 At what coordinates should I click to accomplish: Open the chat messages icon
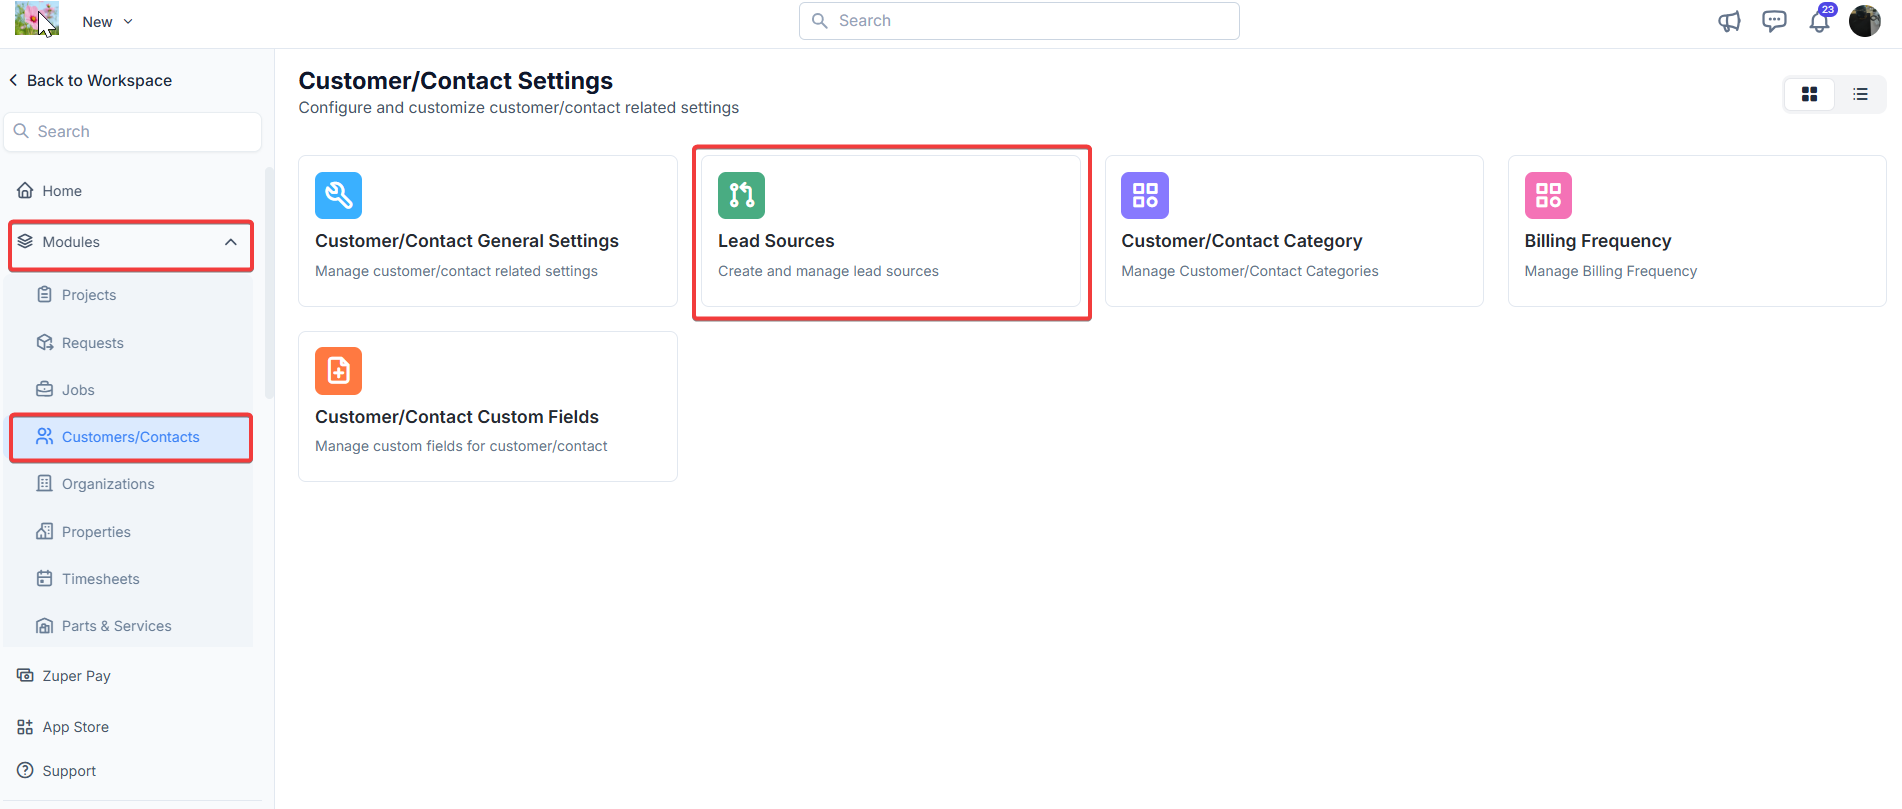(1774, 21)
